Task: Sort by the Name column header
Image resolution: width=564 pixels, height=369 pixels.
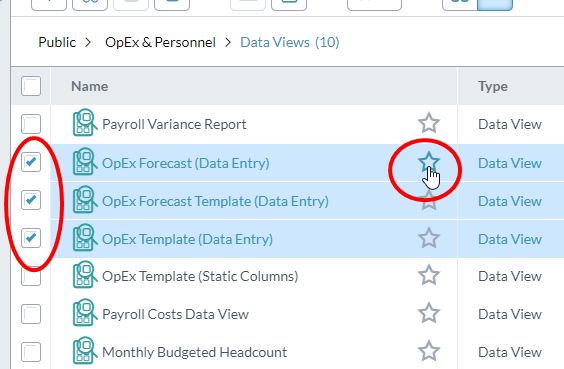Action: click(x=90, y=86)
